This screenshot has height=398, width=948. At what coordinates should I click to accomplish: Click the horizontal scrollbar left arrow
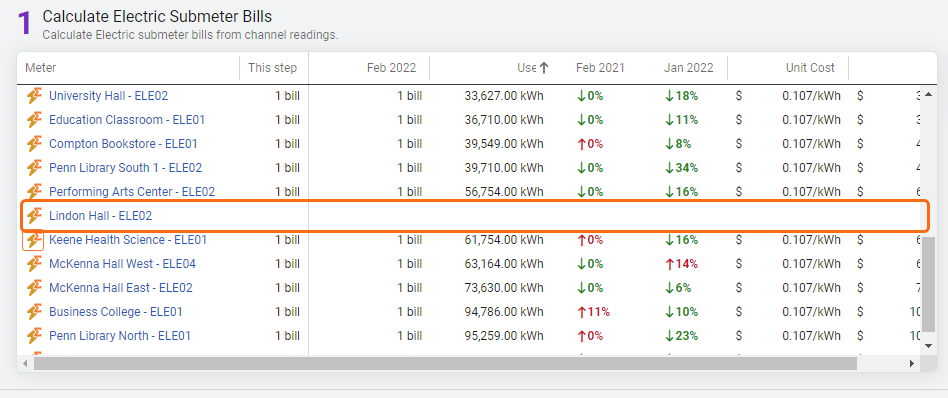coord(25,364)
